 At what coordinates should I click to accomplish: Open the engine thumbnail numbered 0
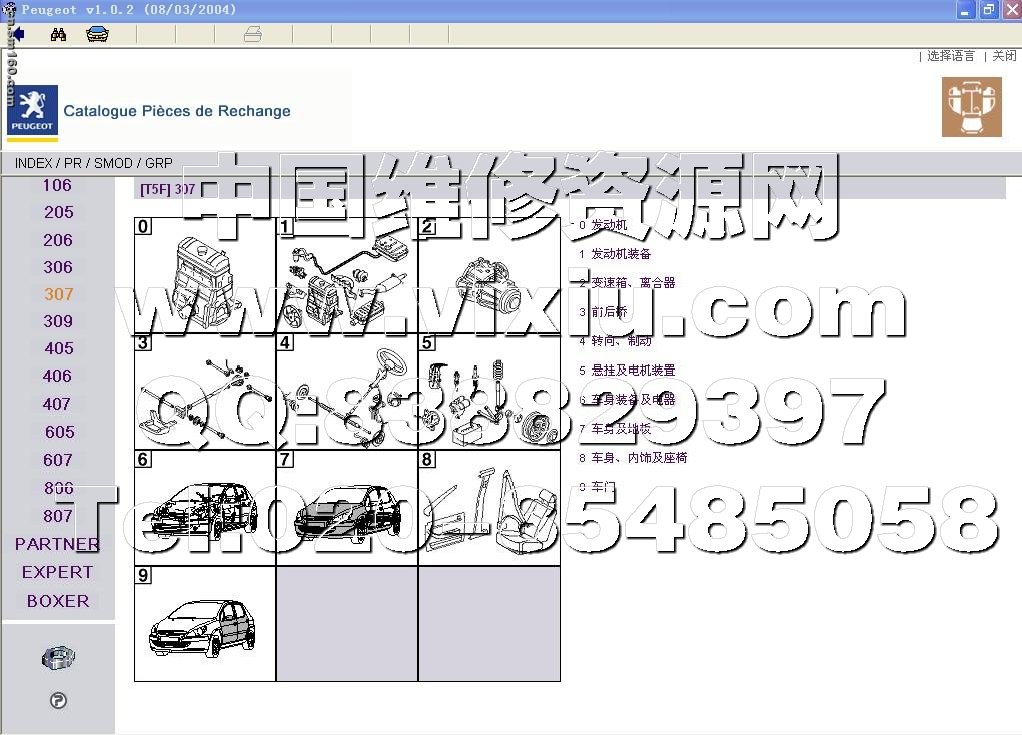(204, 275)
